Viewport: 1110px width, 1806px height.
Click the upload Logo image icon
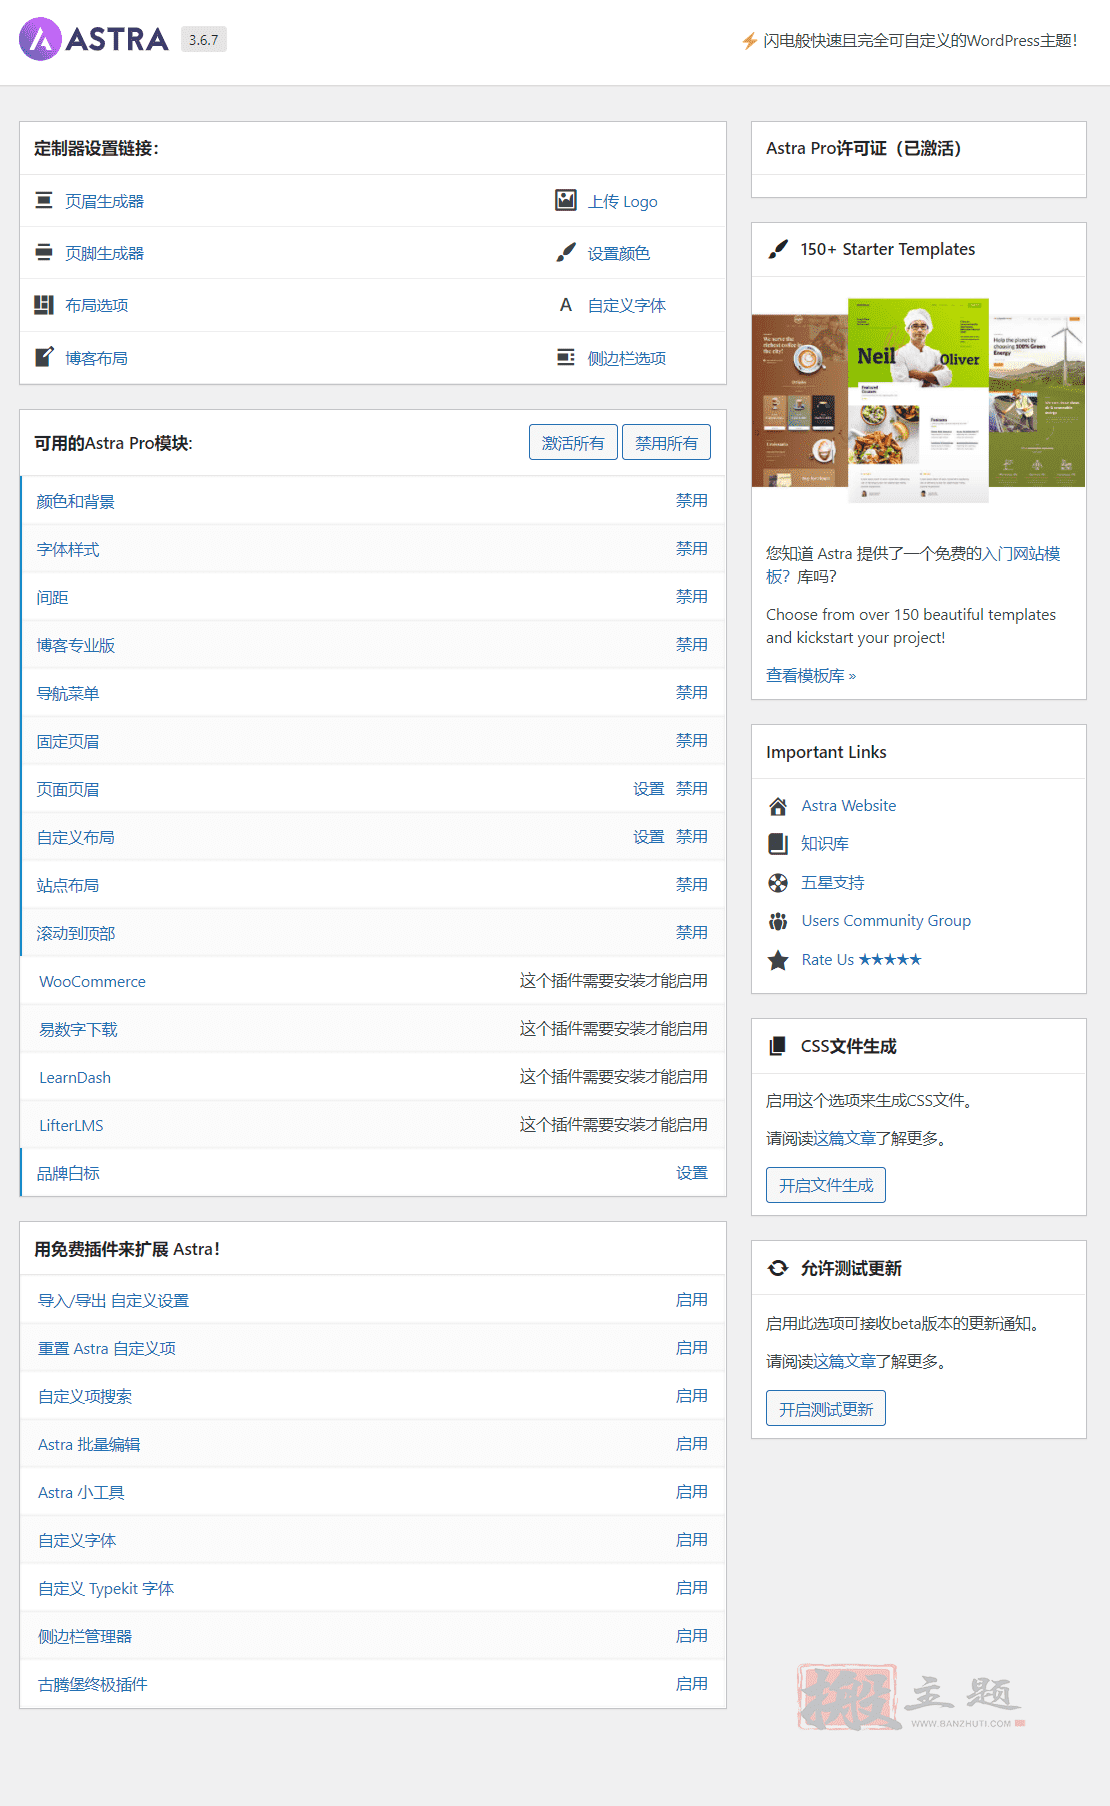(x=566, y=200)
